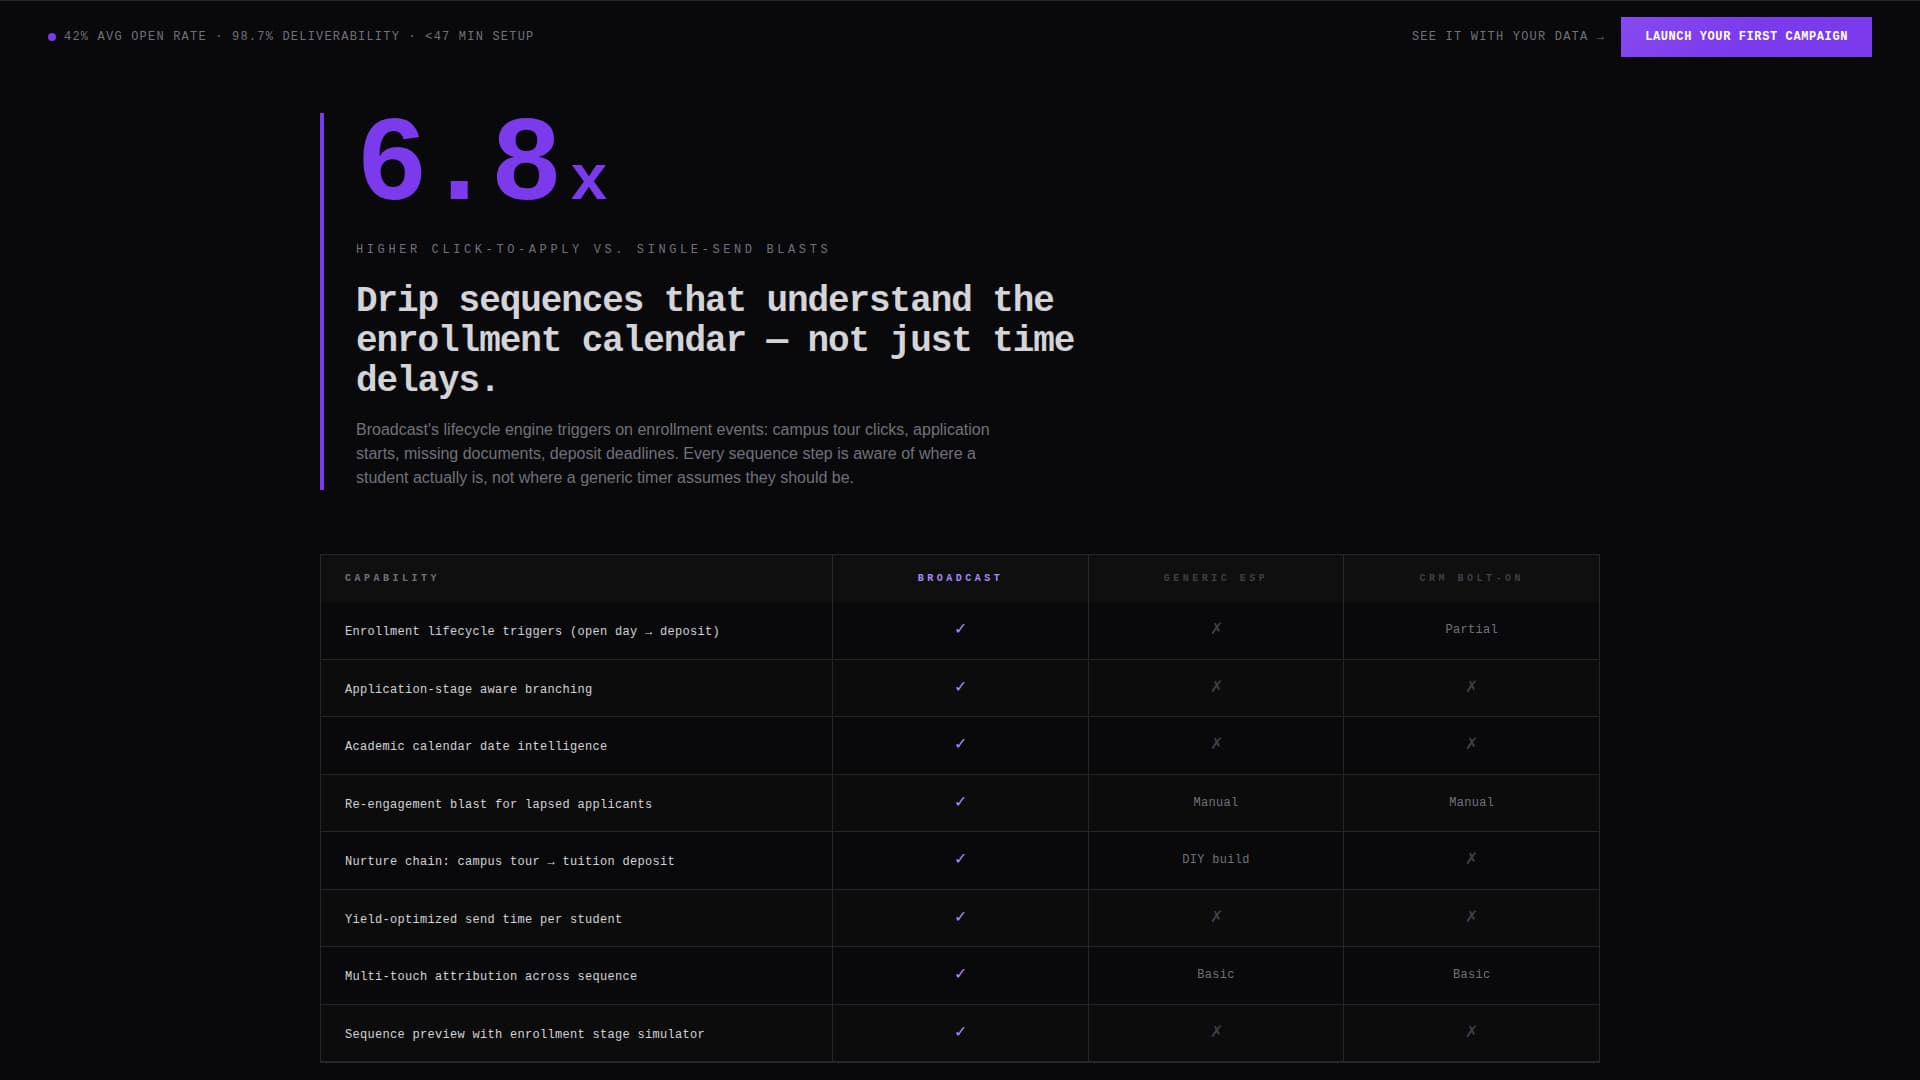This screenshot has height=1080, width=1920.
Task: Select the Broadcast column header
Action: click(x=960, y=578)
